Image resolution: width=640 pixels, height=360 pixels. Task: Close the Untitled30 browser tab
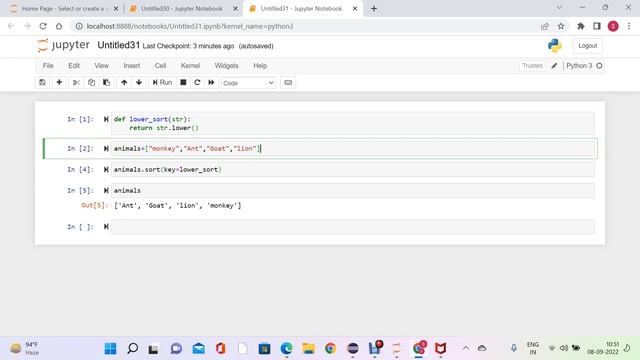[x=235, y=8]
